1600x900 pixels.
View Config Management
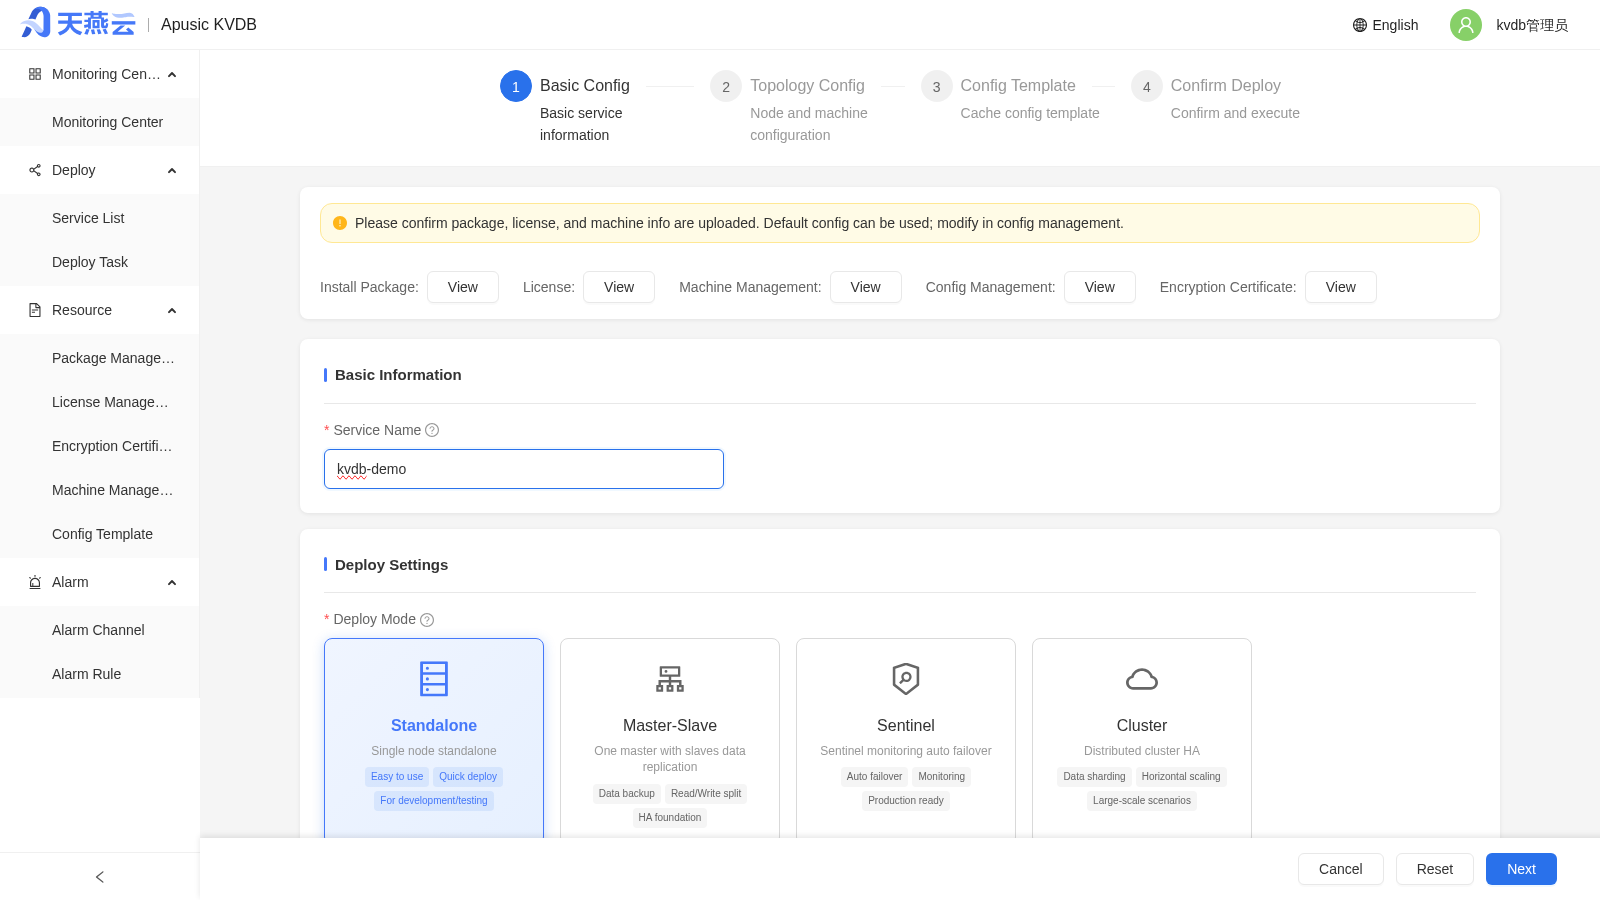click(x=1100, y=287)
